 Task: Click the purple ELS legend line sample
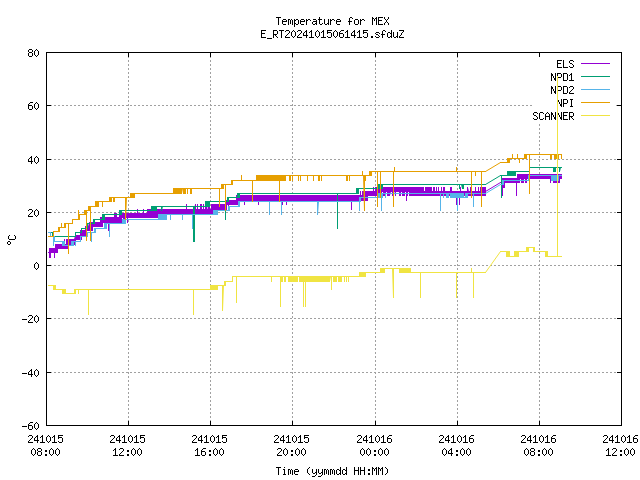click(595, 64)
